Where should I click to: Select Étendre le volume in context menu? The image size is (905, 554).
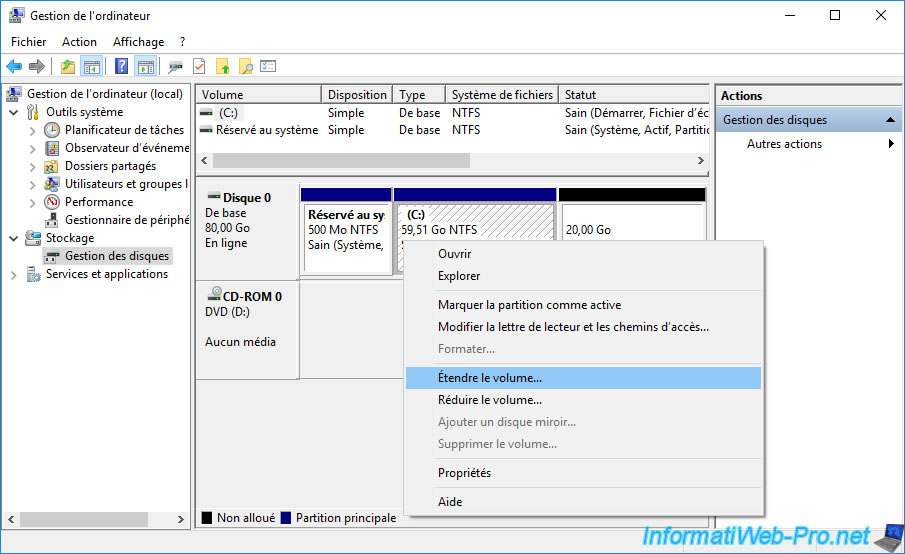490,378
